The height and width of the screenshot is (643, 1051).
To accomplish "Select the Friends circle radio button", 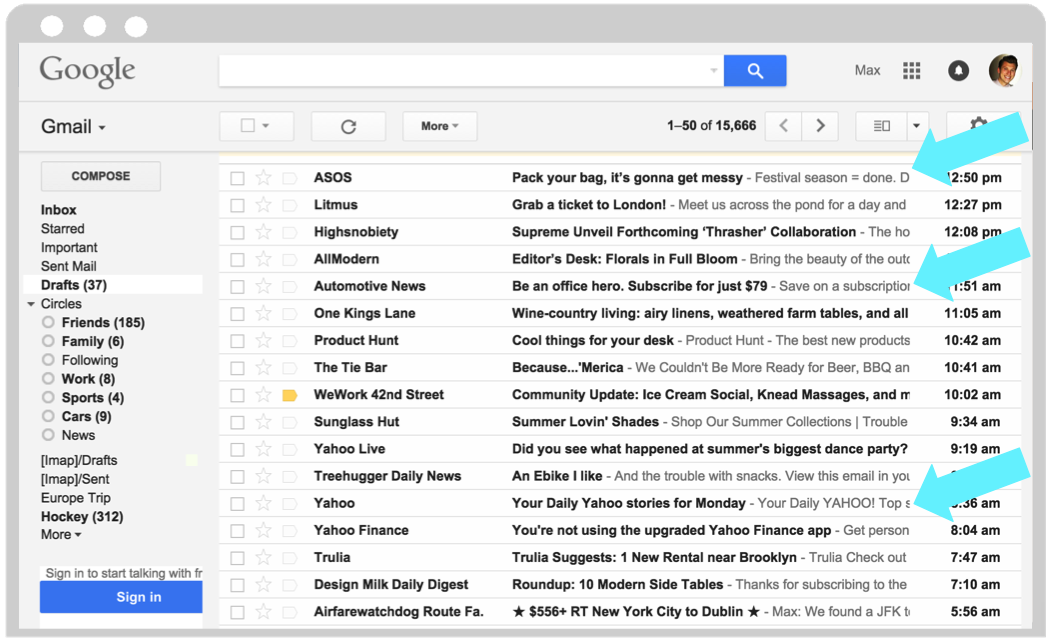I will tap(48, 323).
